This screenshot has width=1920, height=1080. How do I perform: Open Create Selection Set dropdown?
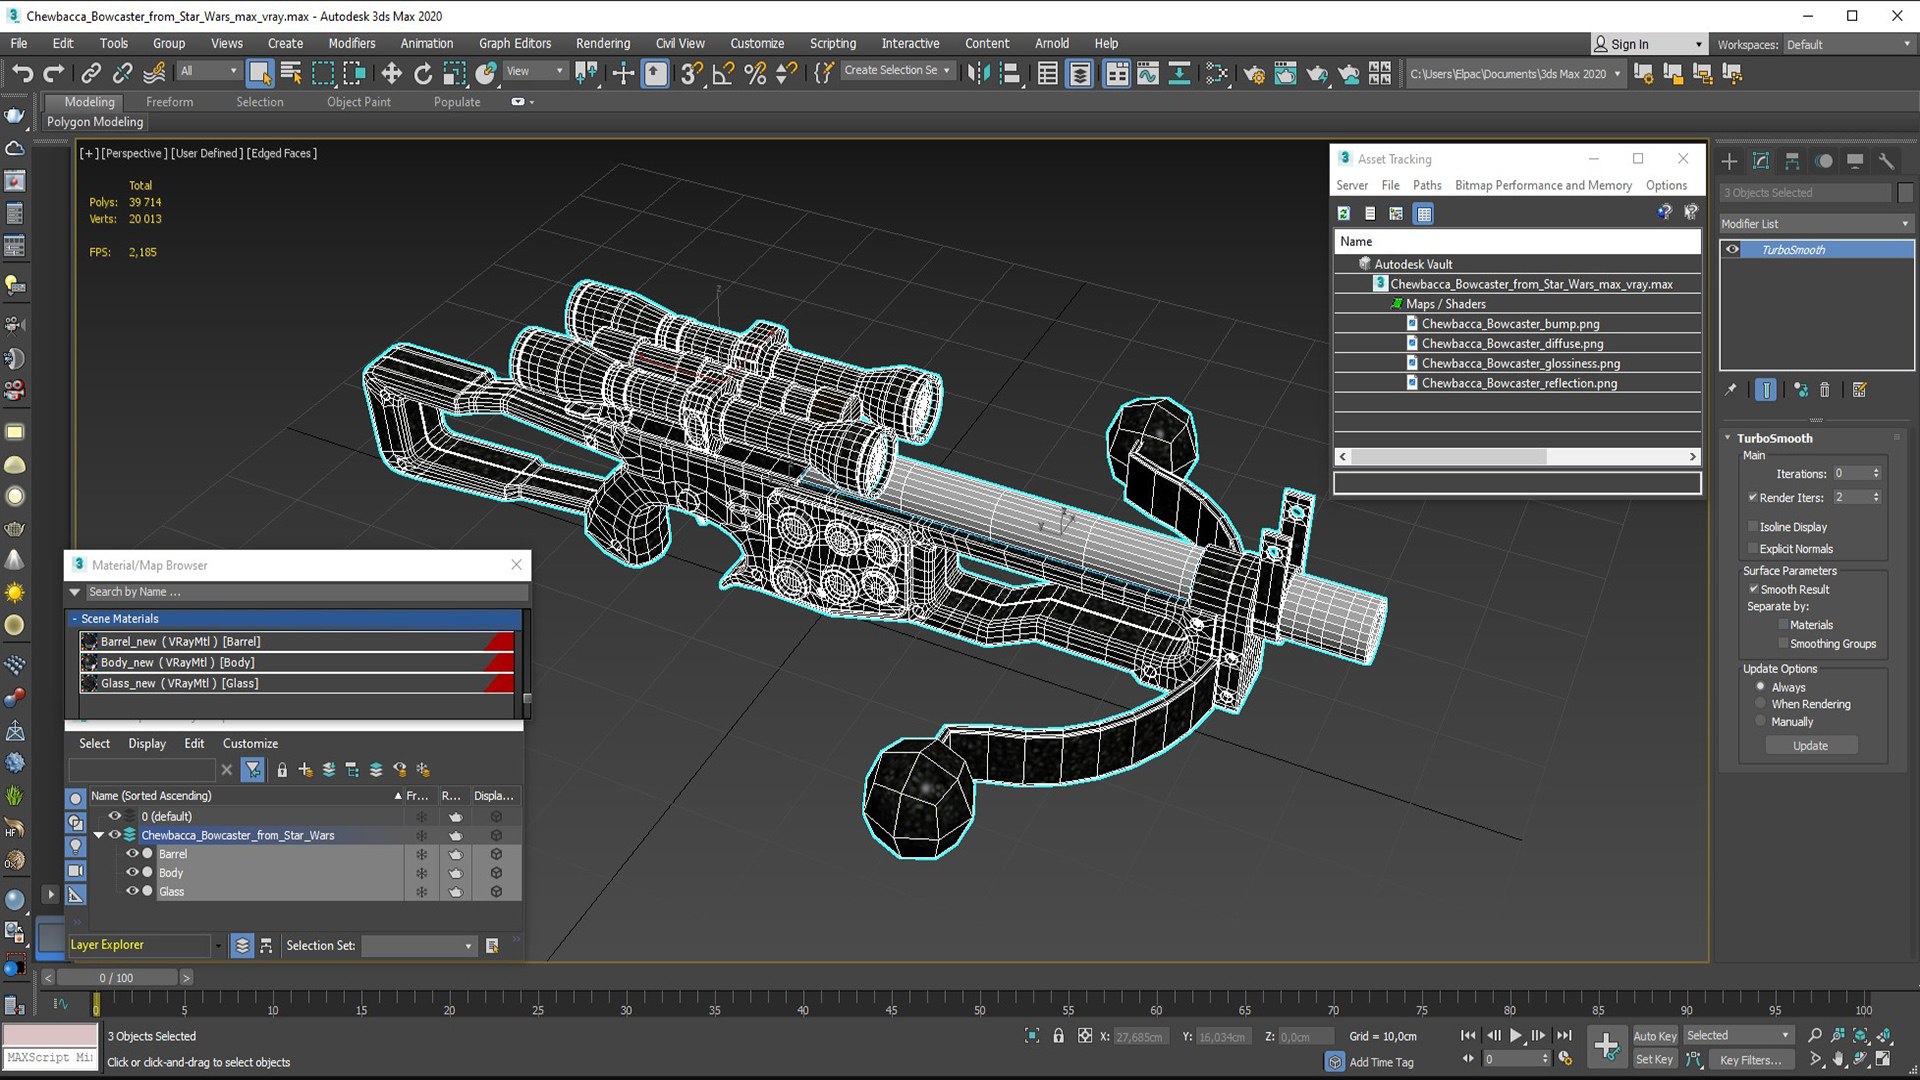[x=897, y=71]
